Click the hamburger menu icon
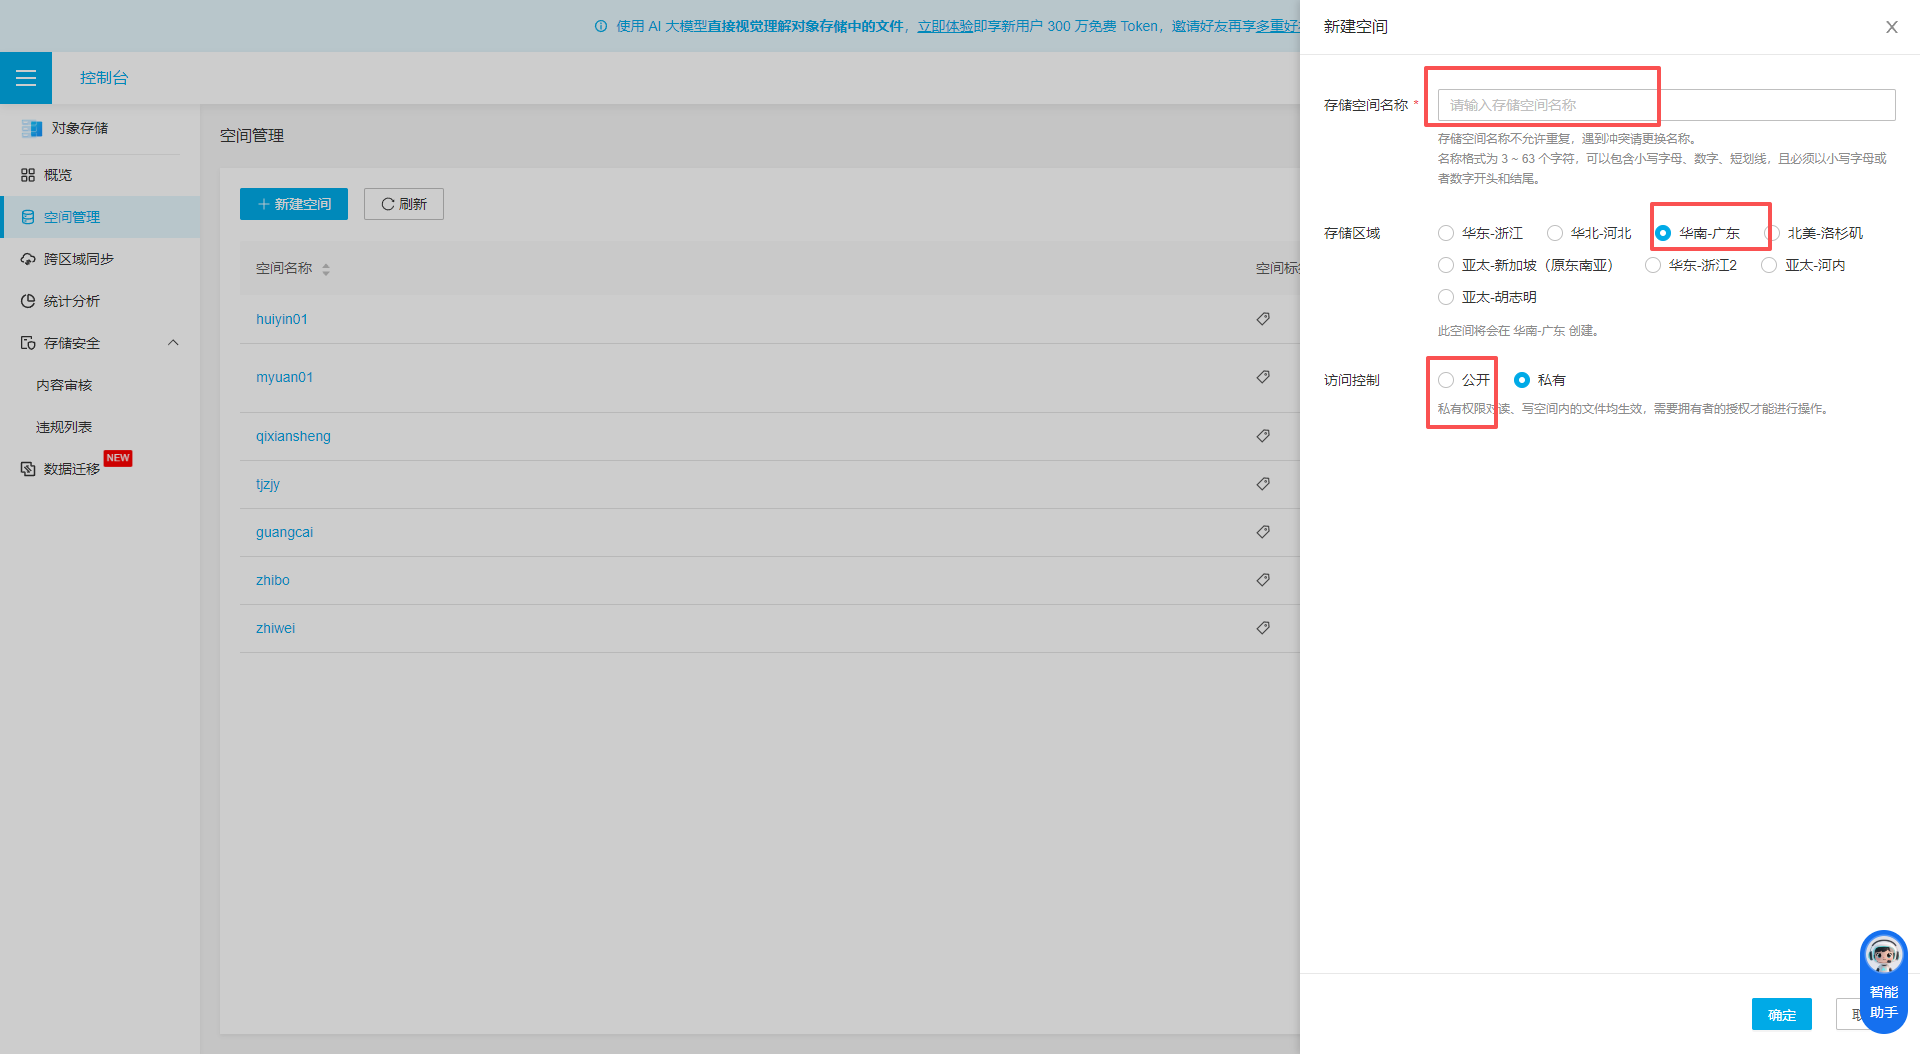 point(26,78)
